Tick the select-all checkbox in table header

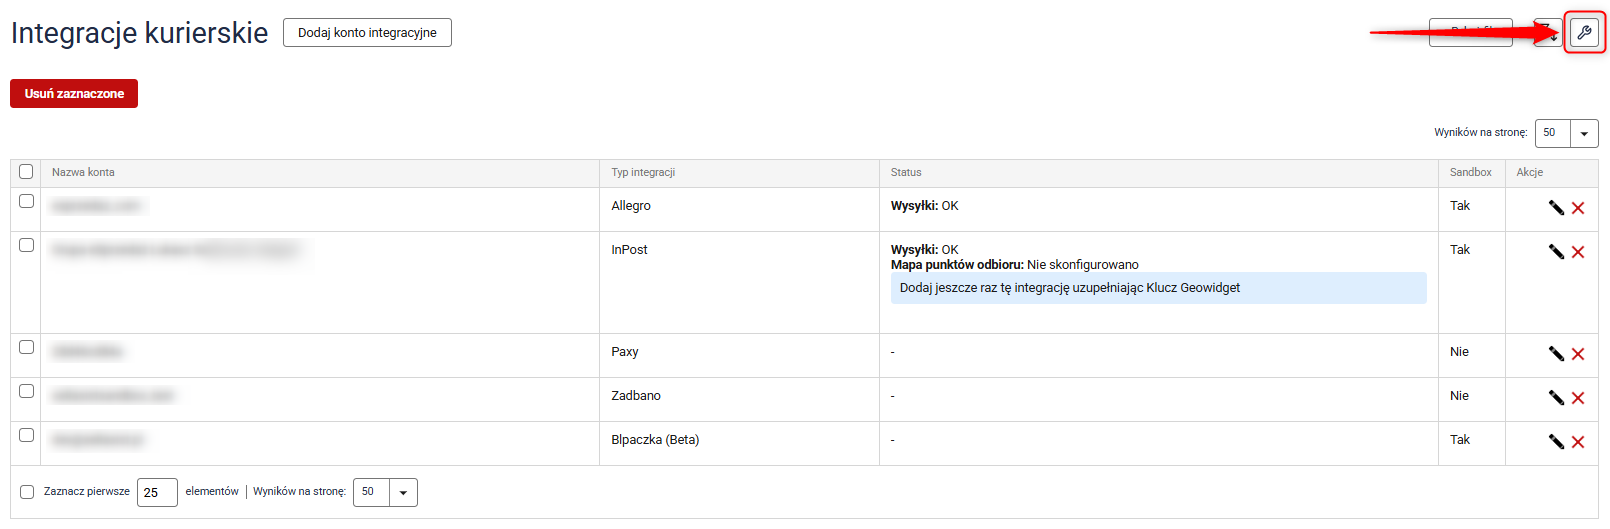pyautogui.click(x=26, y=172)
